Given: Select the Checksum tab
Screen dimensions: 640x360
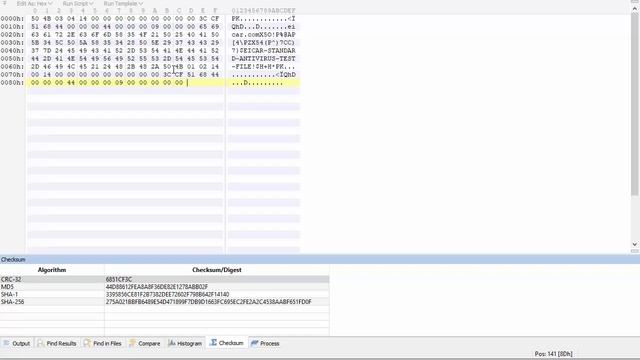Looking at the screenshot, I should [x=227, y=343].
